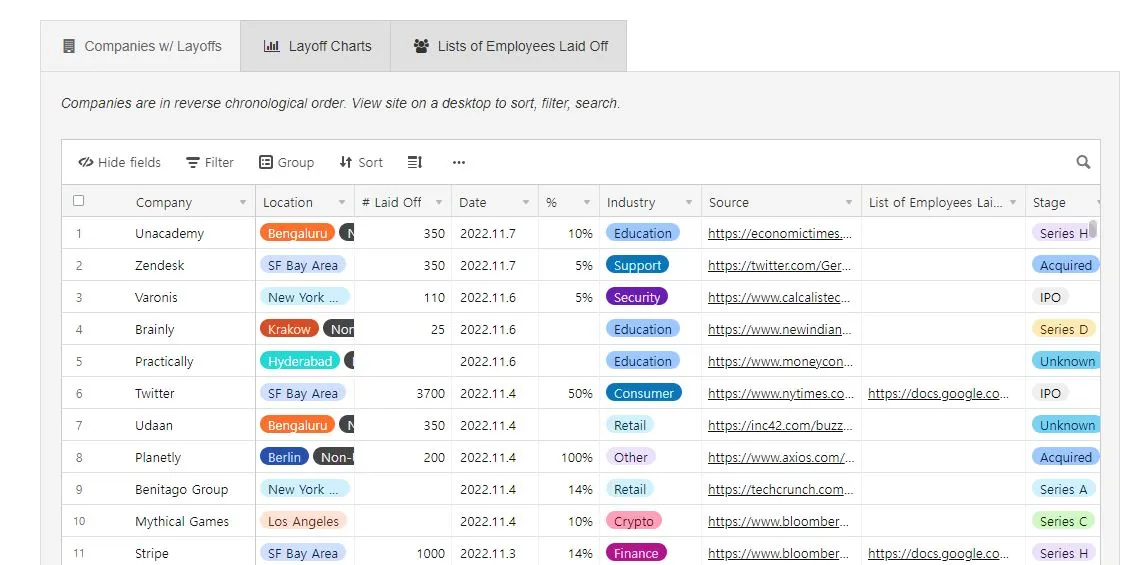Click the 1000 laid off cell for Stripe
The image size is (1140, 565).
pyautogui.click(x=403, y=553)
